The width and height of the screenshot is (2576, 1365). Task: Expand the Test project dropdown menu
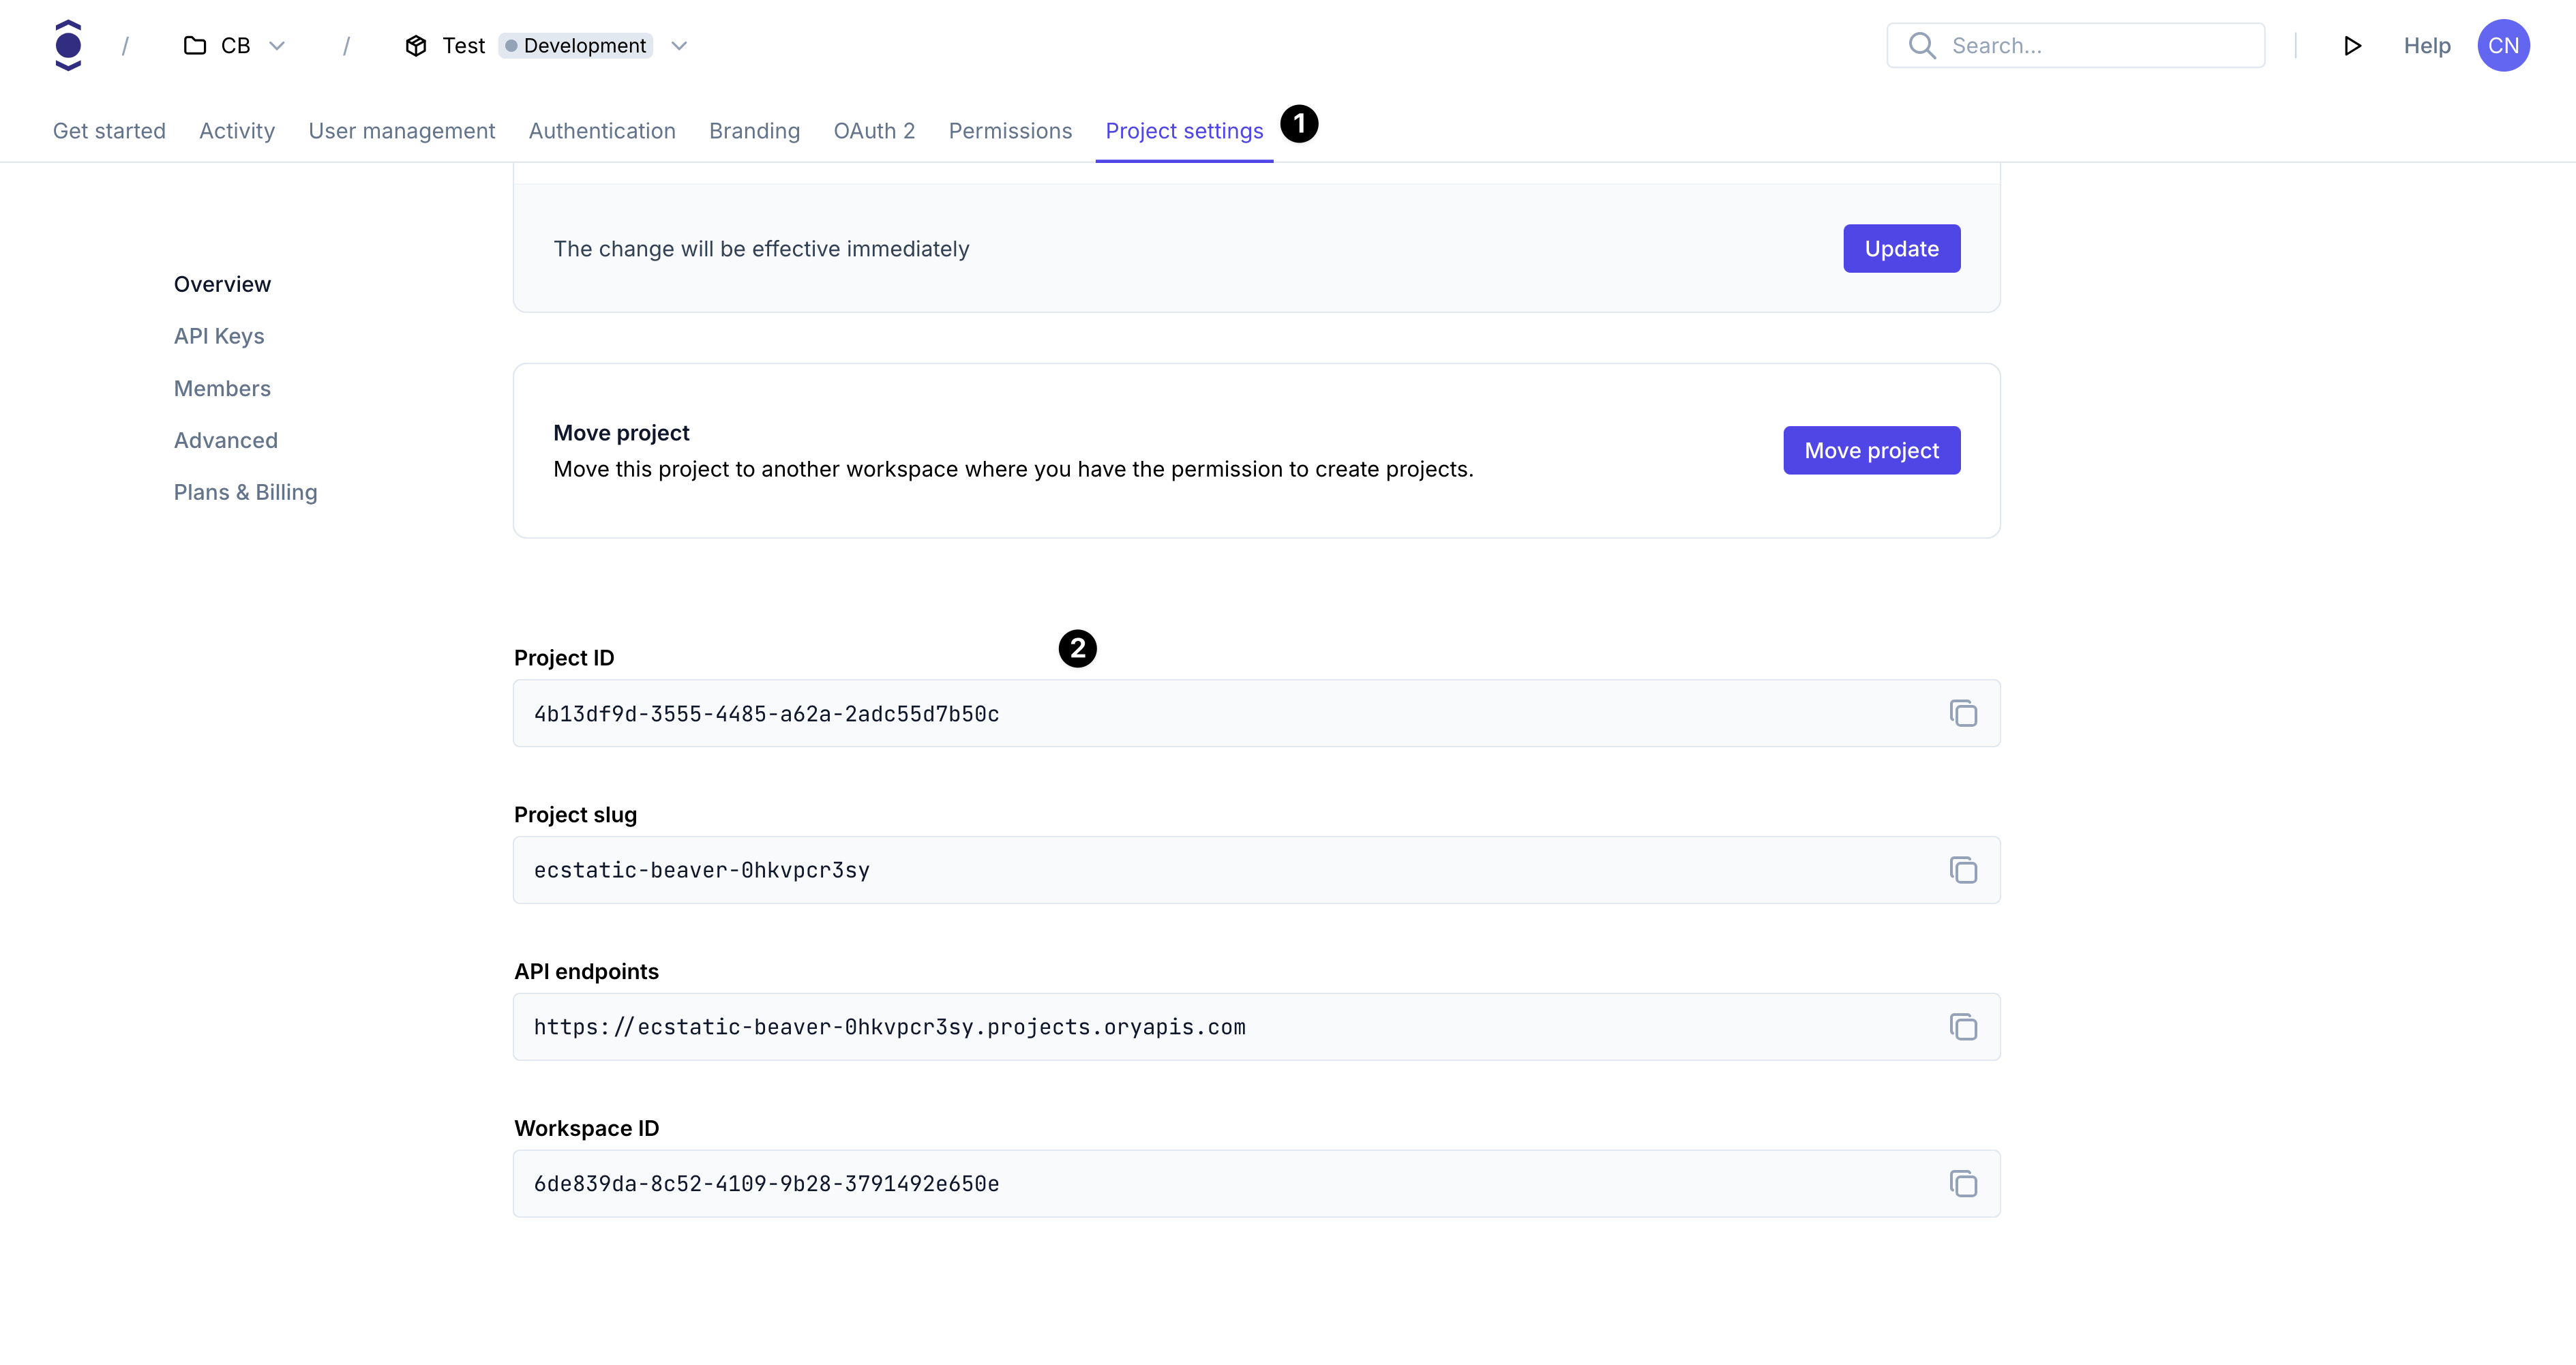click(x=680, y=46)
